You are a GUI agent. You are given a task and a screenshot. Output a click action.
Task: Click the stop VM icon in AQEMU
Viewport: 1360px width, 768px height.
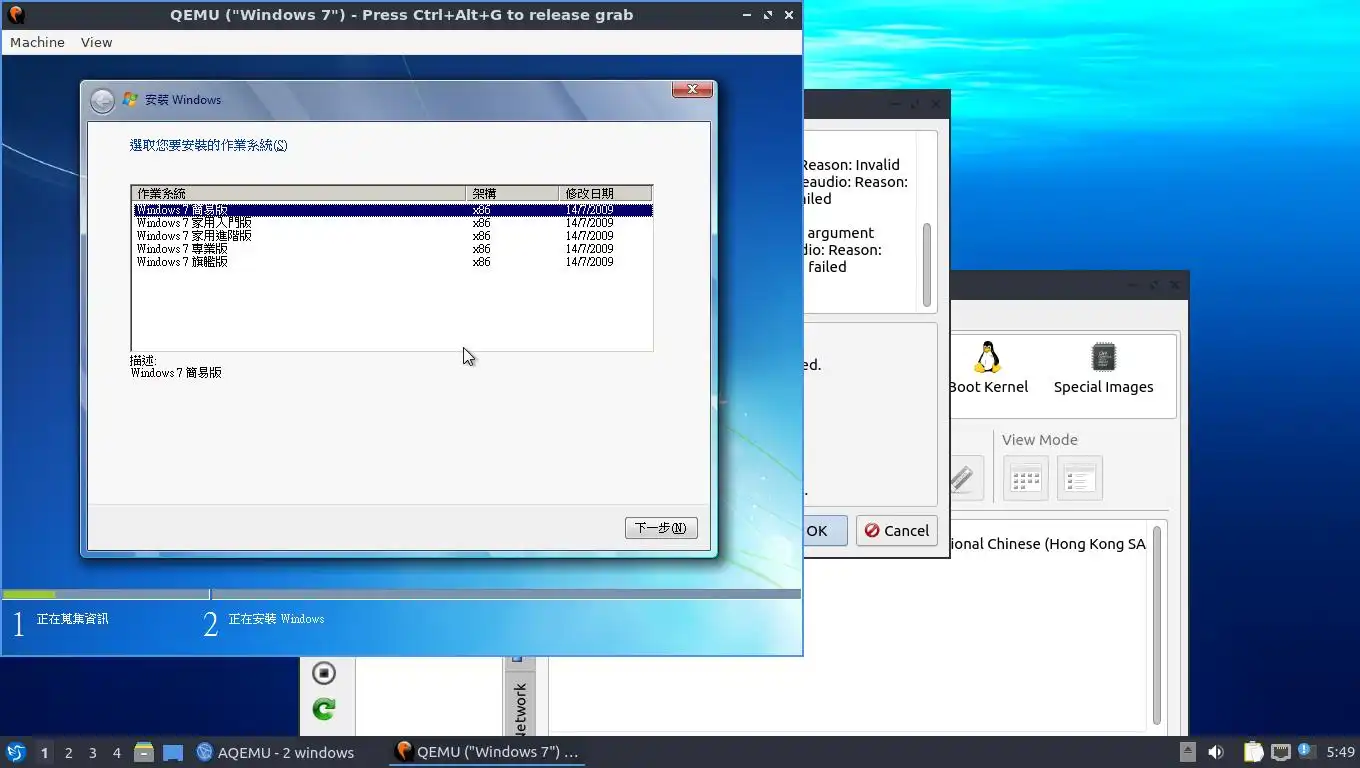[323, 673]
